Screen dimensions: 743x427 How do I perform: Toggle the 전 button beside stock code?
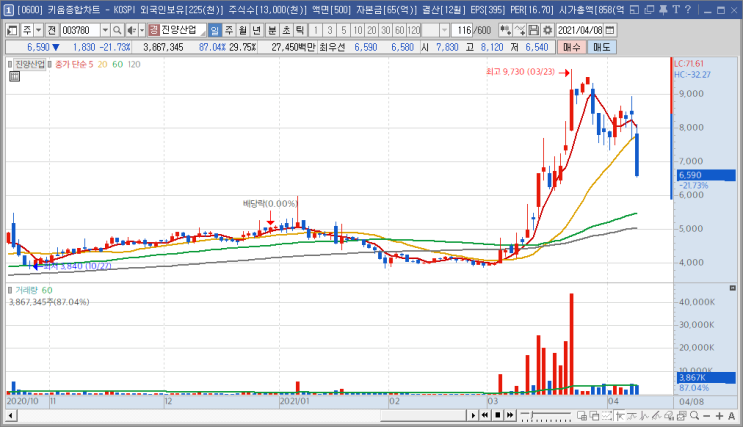click(52, 30)
